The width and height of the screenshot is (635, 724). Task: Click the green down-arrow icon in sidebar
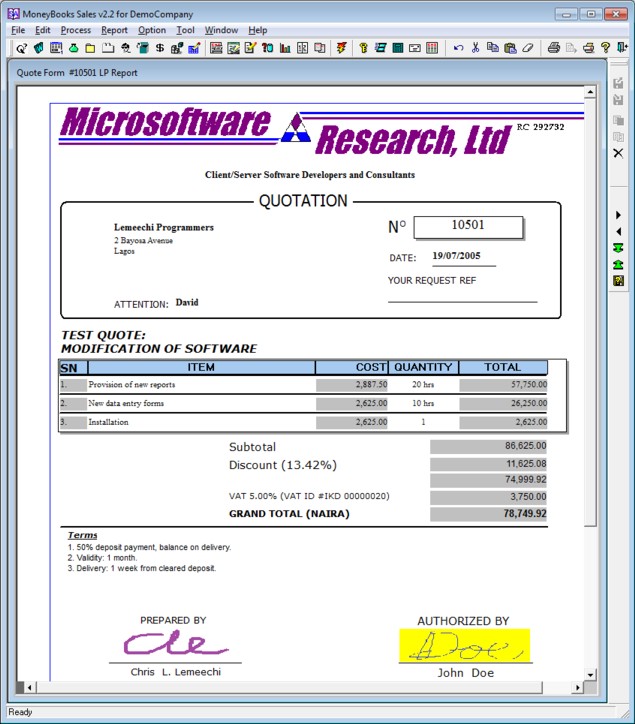coord(618,248)
